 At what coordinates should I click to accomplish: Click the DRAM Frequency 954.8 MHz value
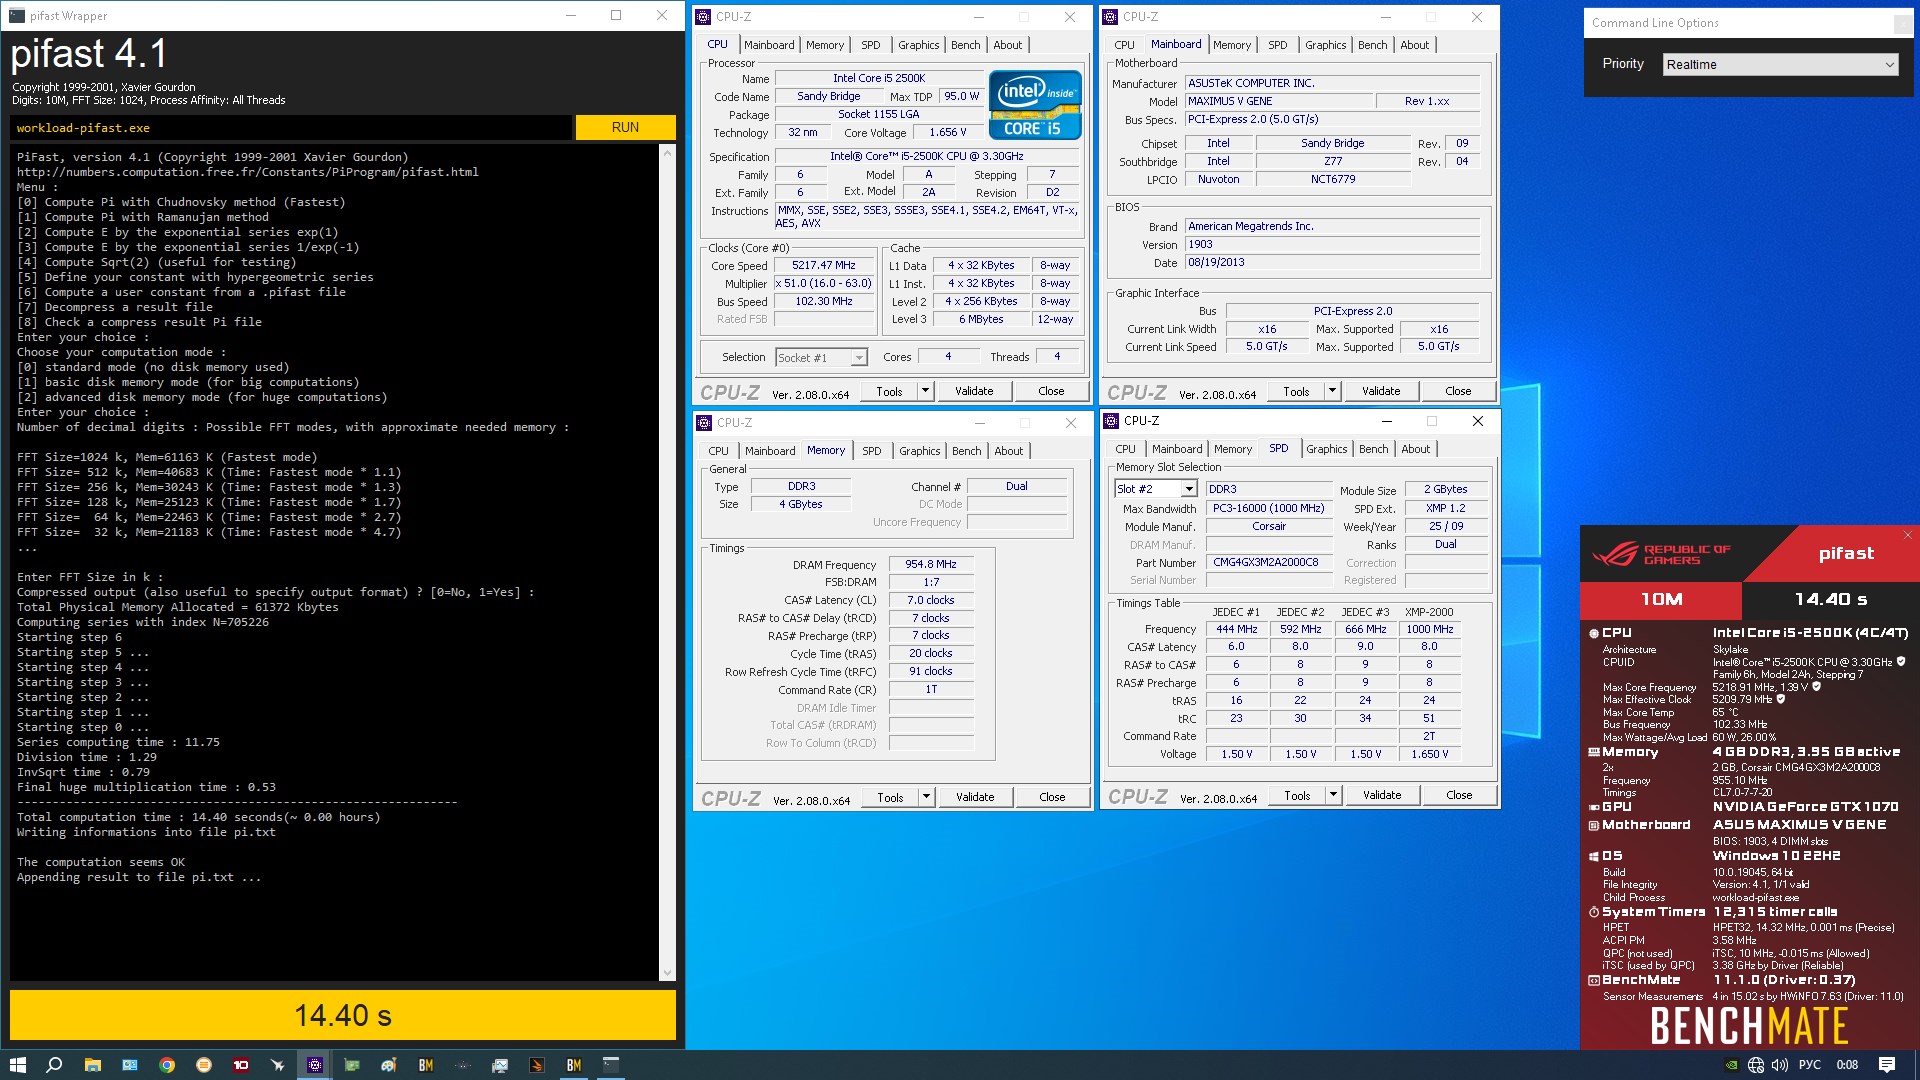tap(931, 564)
